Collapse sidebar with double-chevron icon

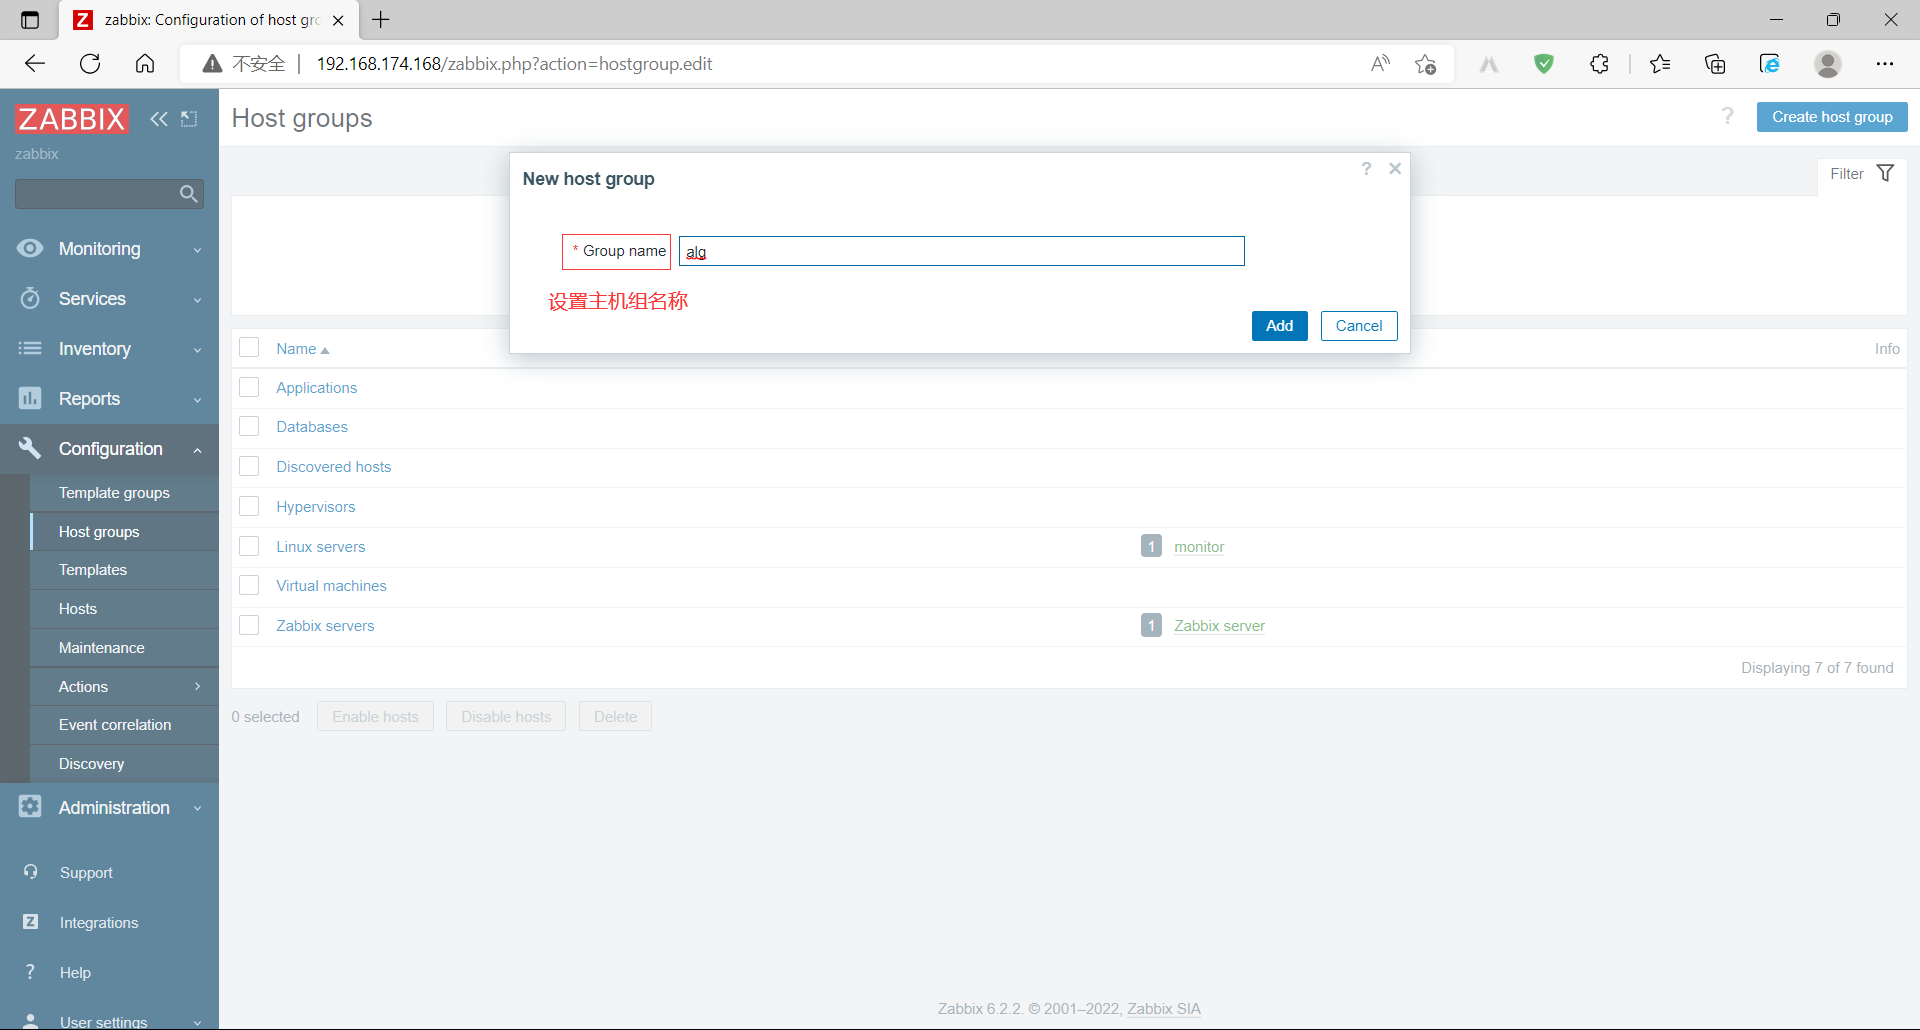point(159,119)
